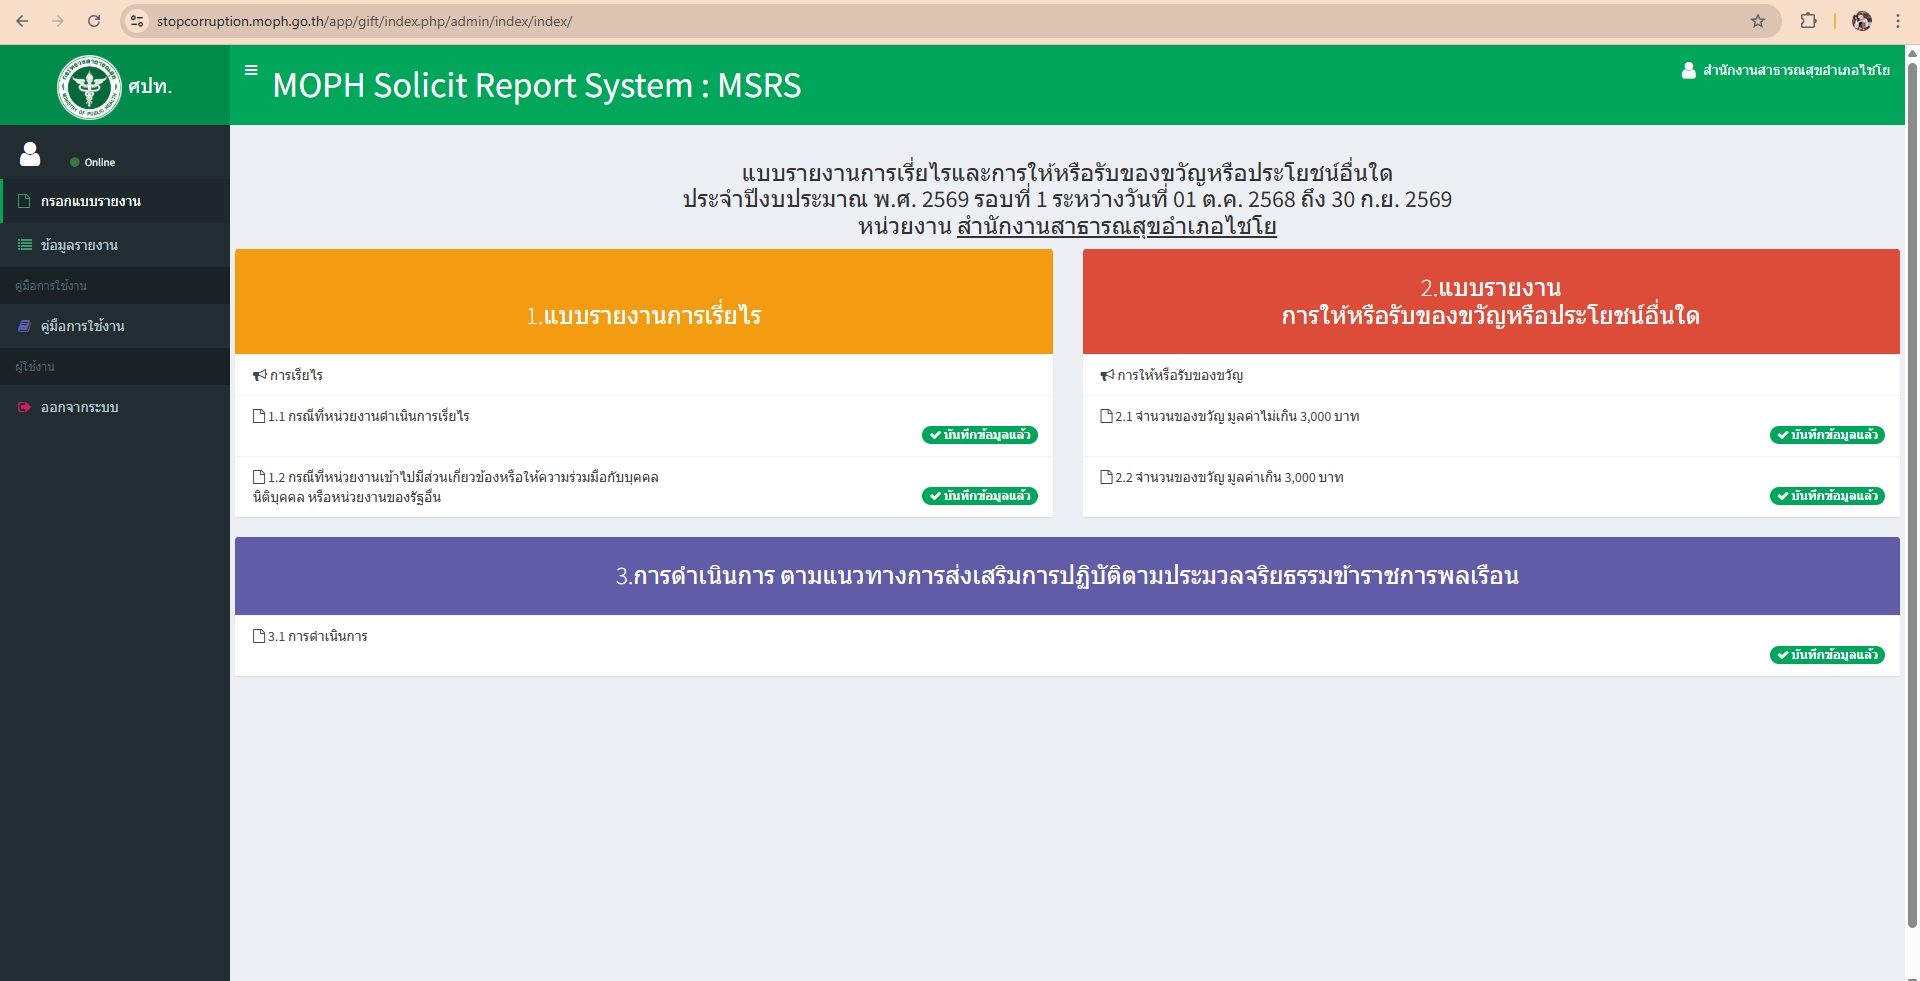Open item 3.1 การดำเนินการ
Viewport: 1920px width, 981px height.
317,636
